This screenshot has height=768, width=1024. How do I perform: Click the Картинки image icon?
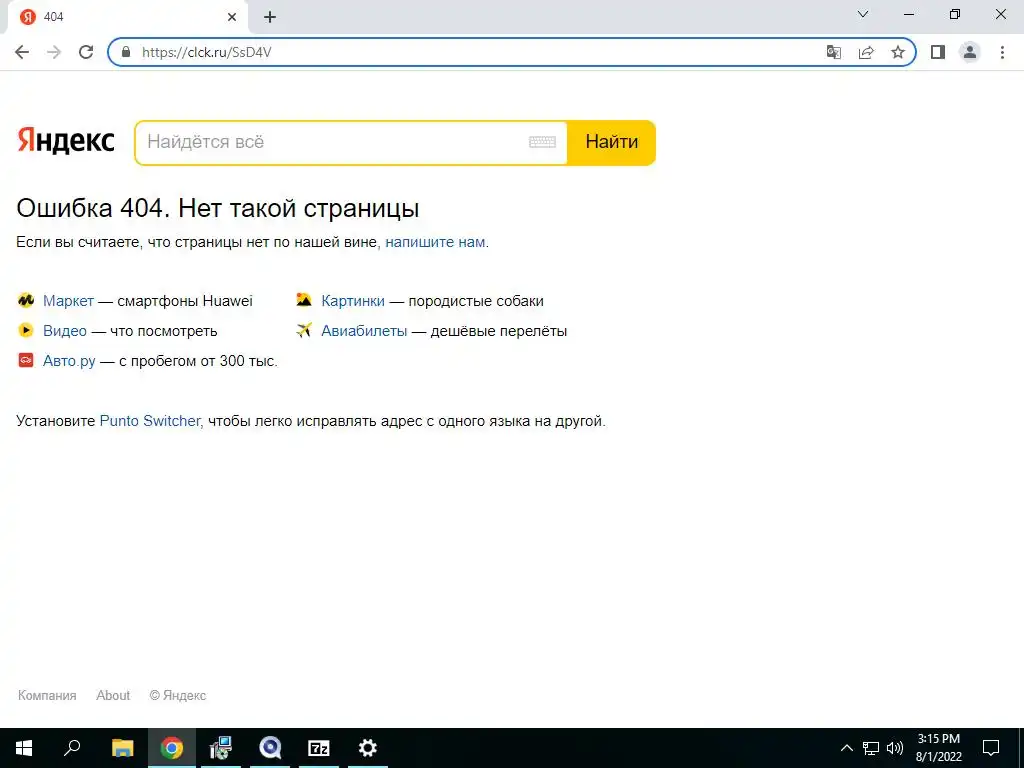(x=304, y=300)
